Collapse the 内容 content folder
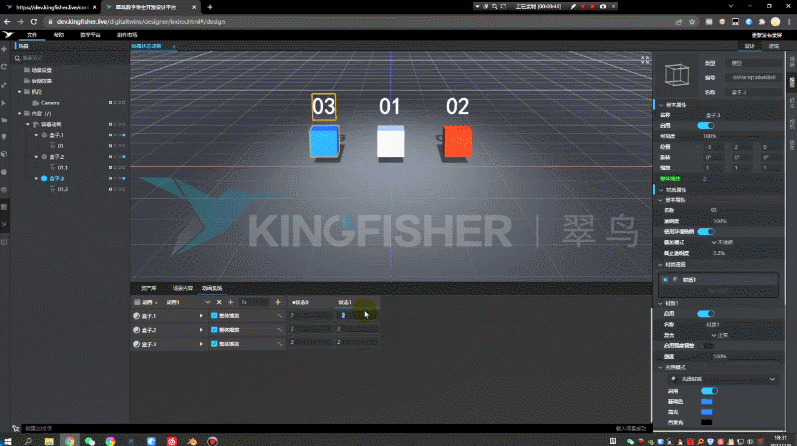797x446 pixels. 19,113
